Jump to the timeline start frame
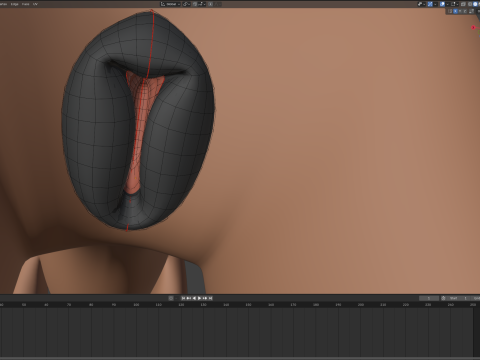The image size is (480, 360). (183, 298)
